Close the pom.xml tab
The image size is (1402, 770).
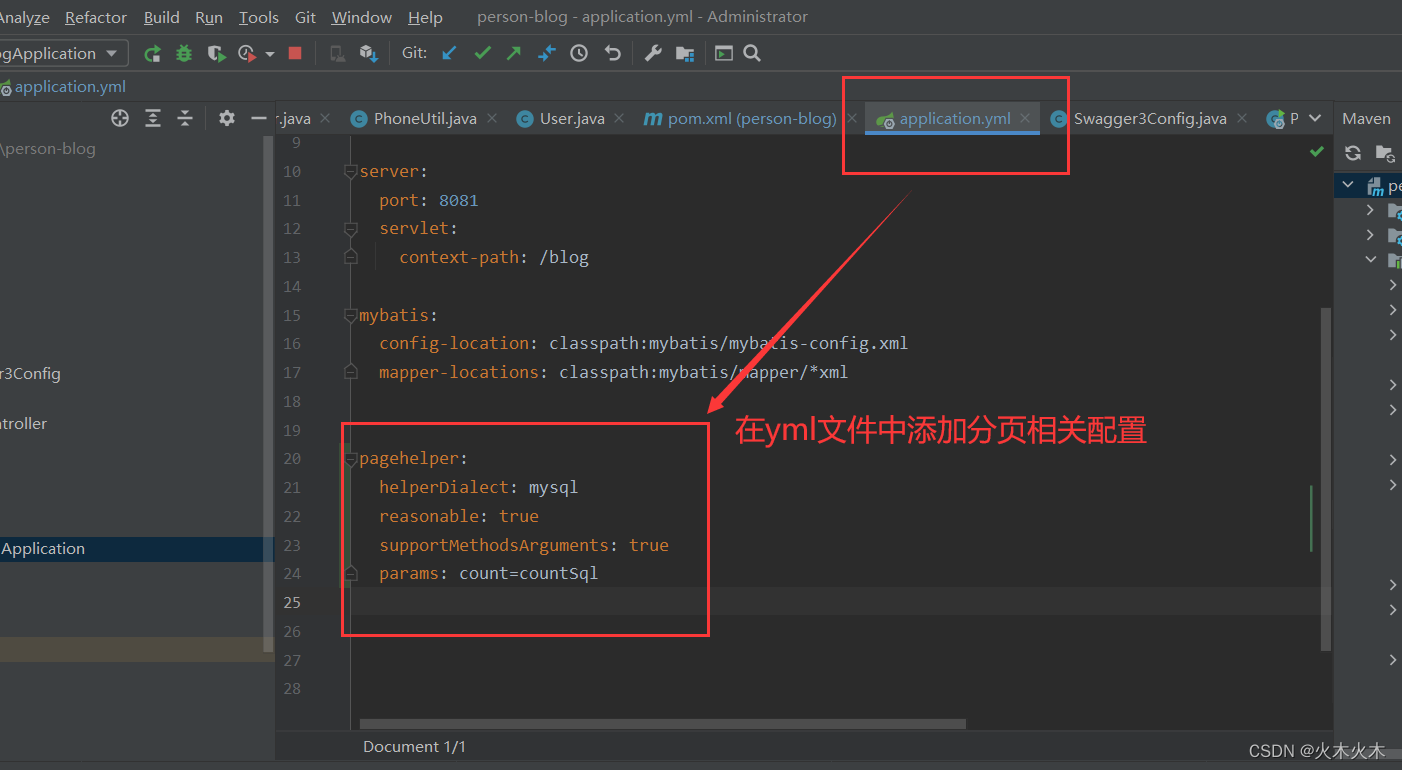852,118
